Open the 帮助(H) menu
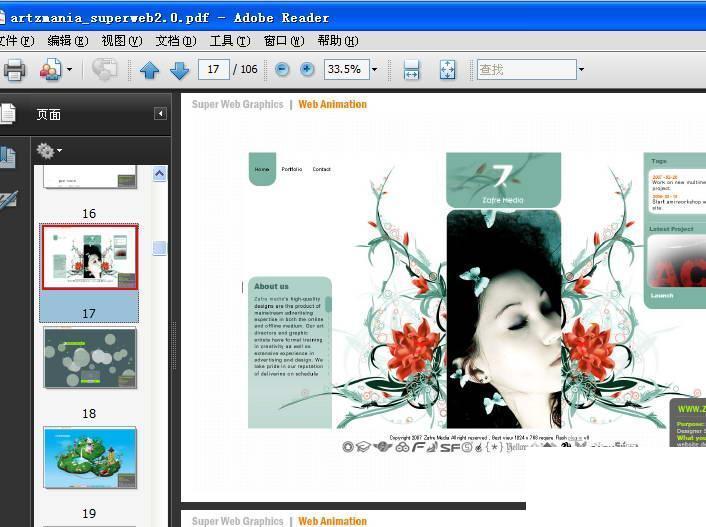This screenshot has width=706, height=527. [338, 41]
